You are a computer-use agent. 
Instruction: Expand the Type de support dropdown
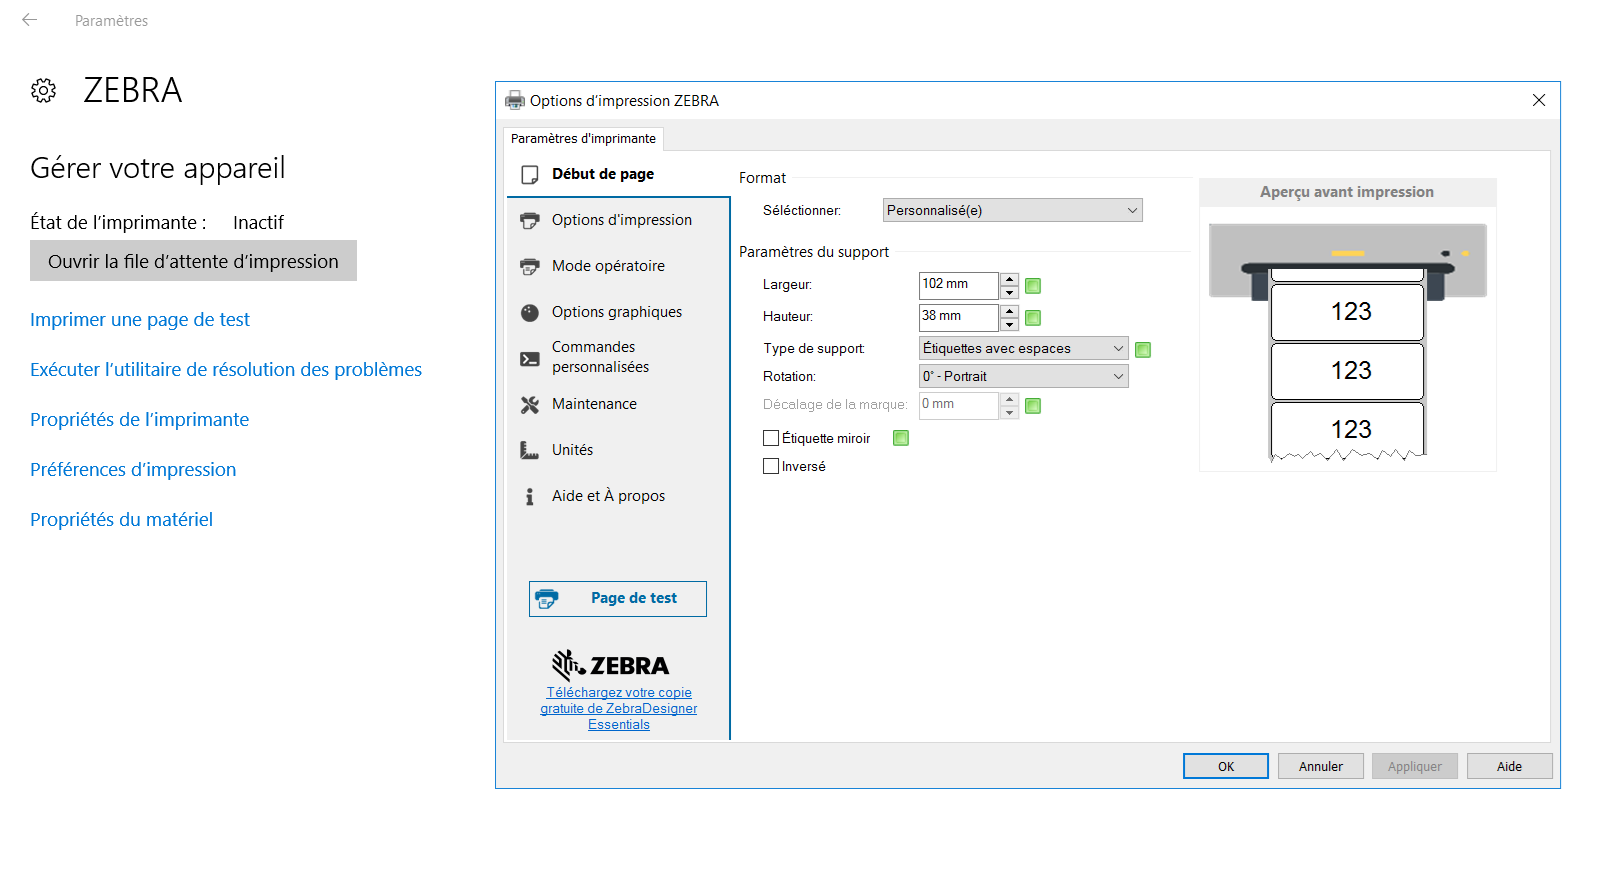[1023, 348]
